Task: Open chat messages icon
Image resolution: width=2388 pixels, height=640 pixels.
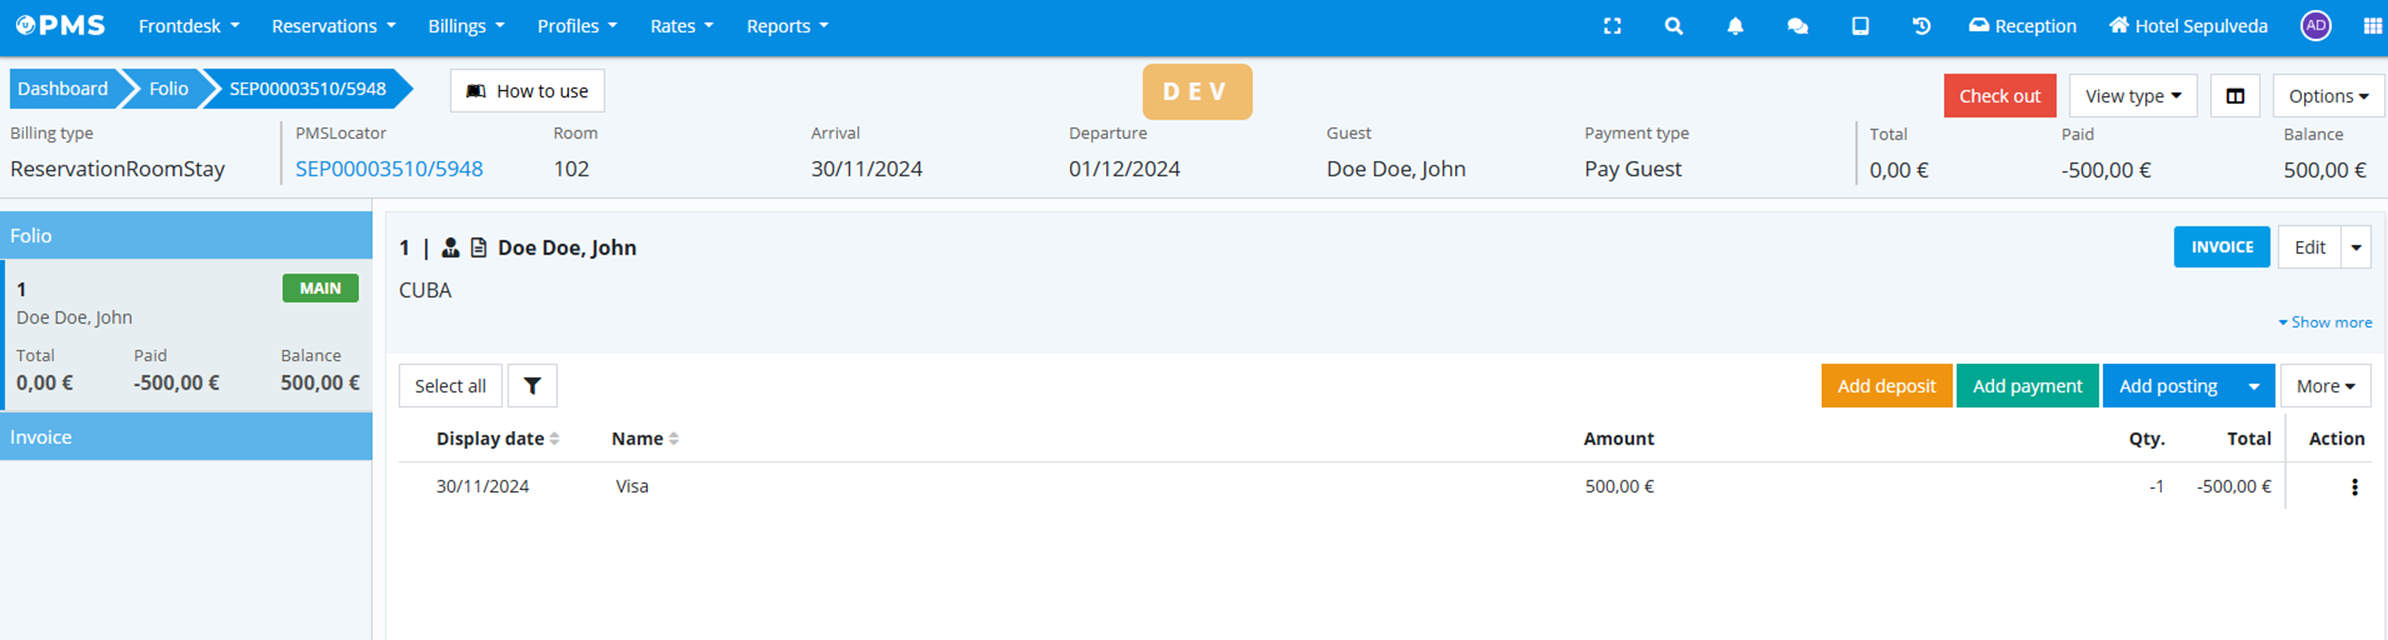Action: click(1797, 26)
